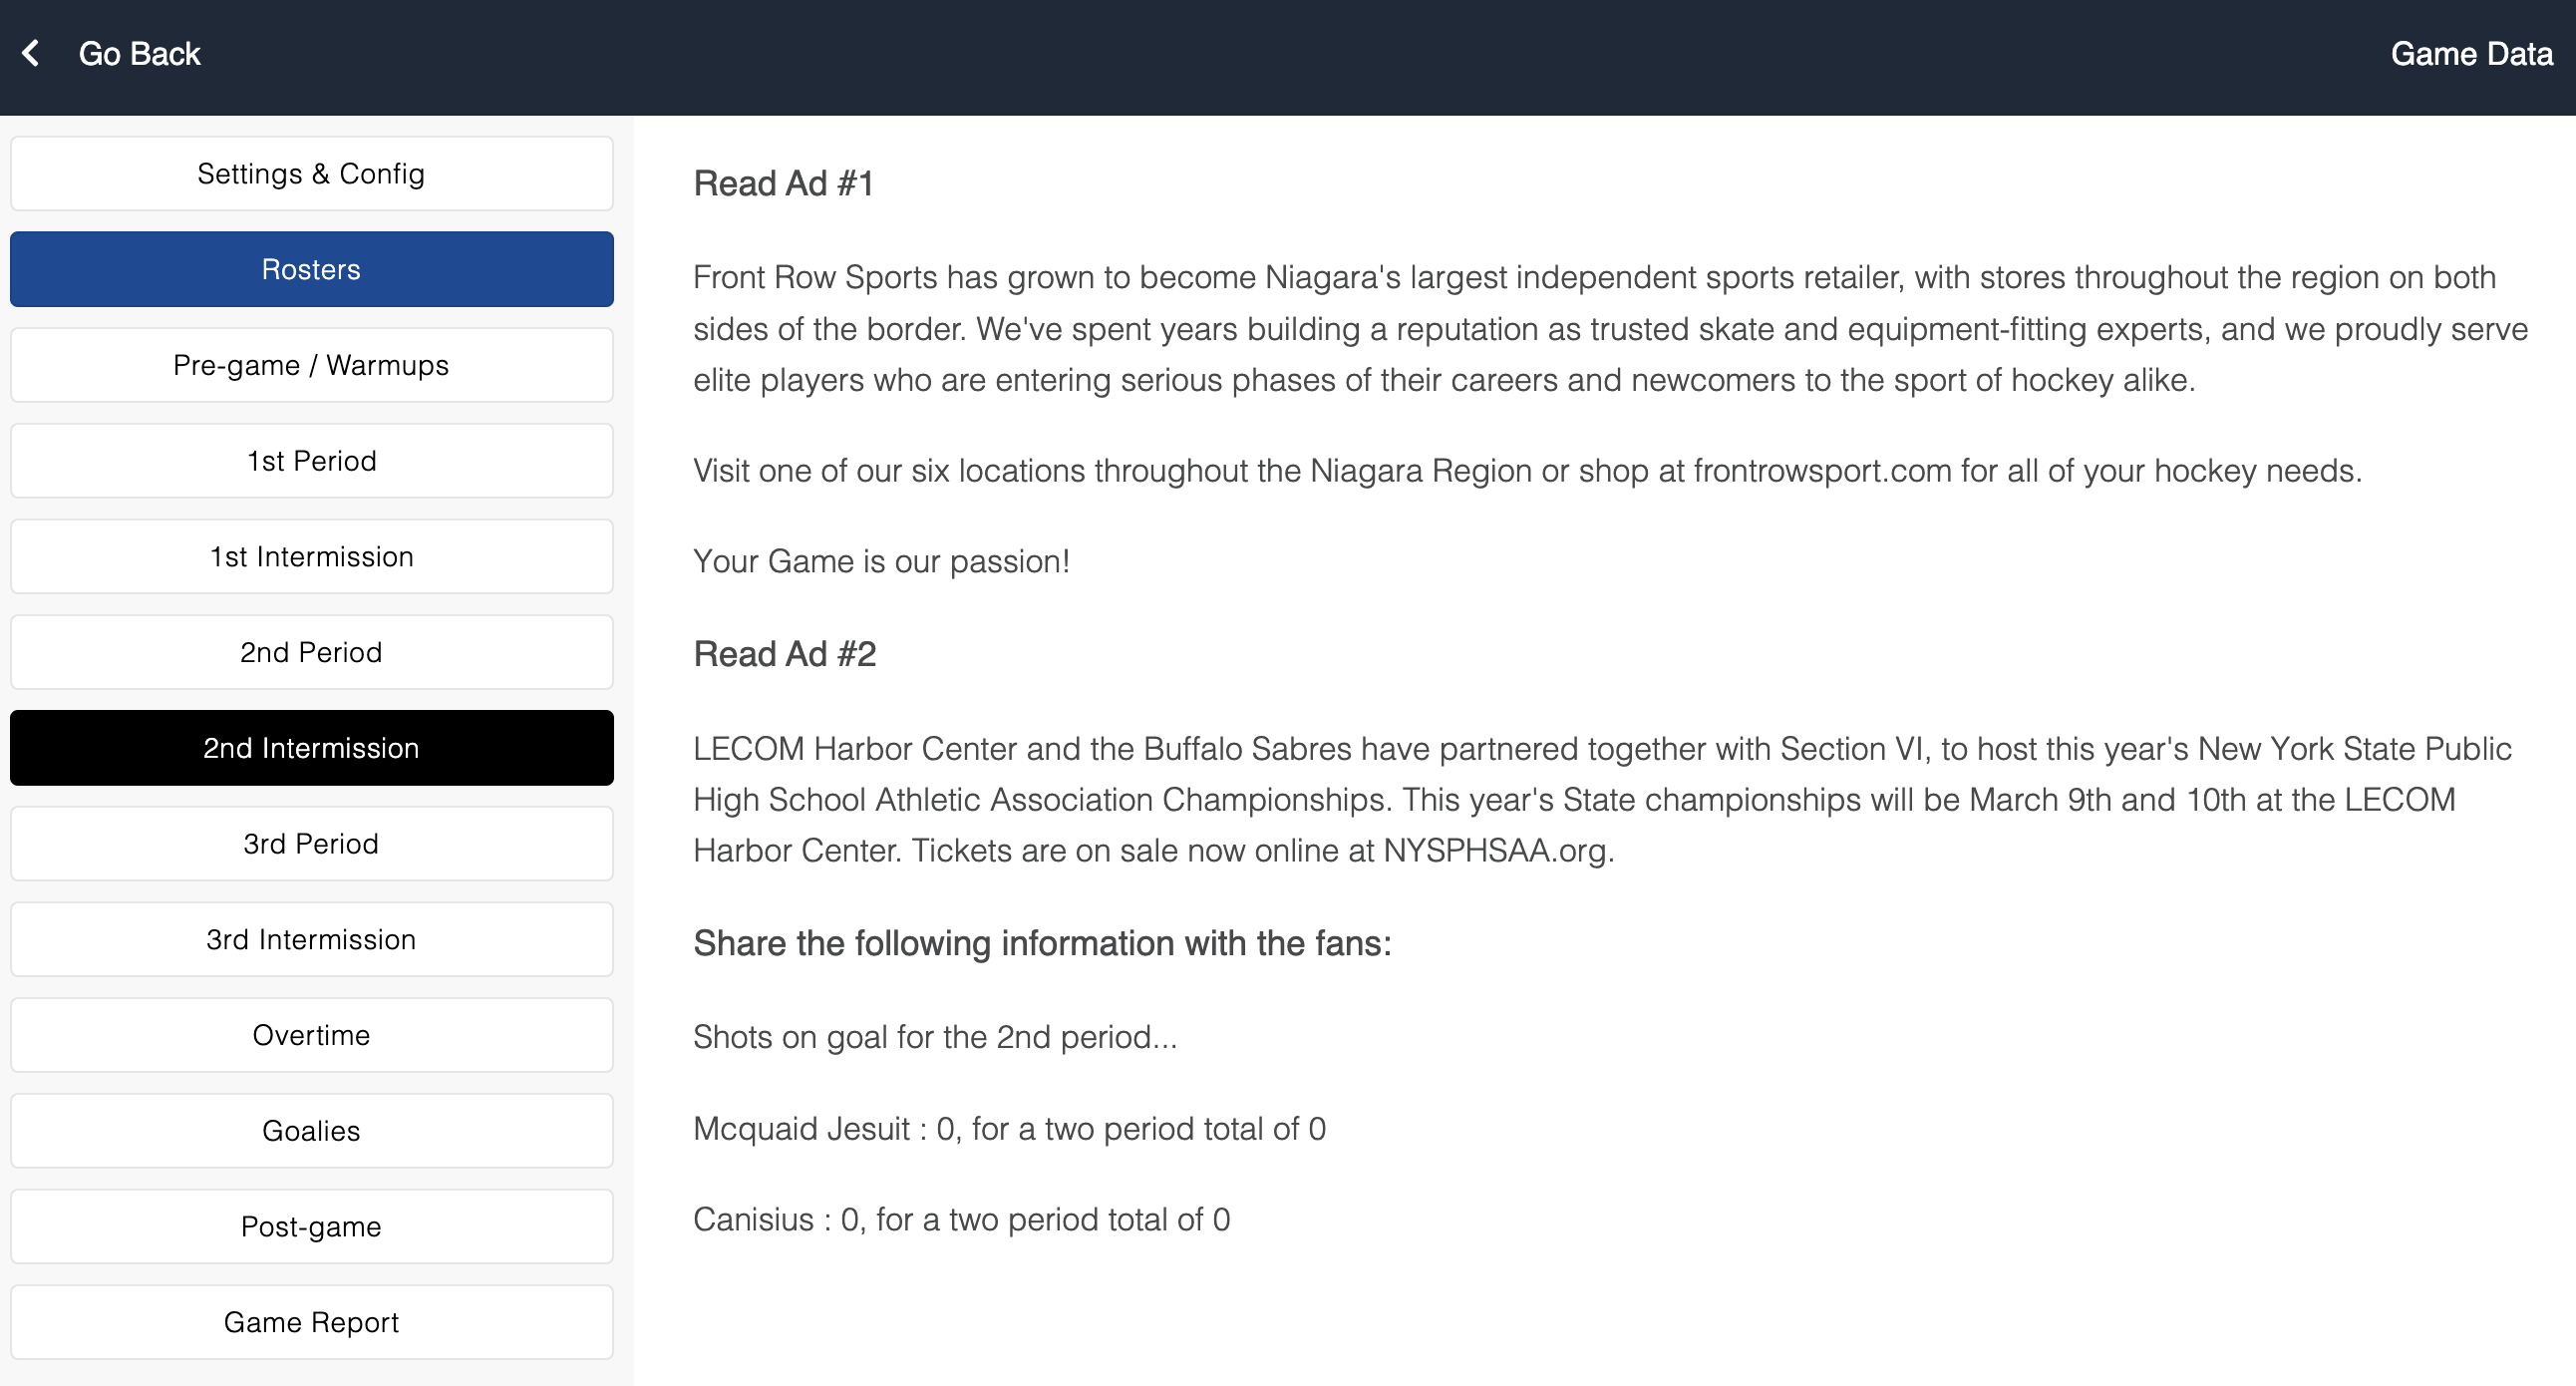Screen dimensions: 2576x1386
Task: Jump to the 3rd Period script
Action: 311,844
